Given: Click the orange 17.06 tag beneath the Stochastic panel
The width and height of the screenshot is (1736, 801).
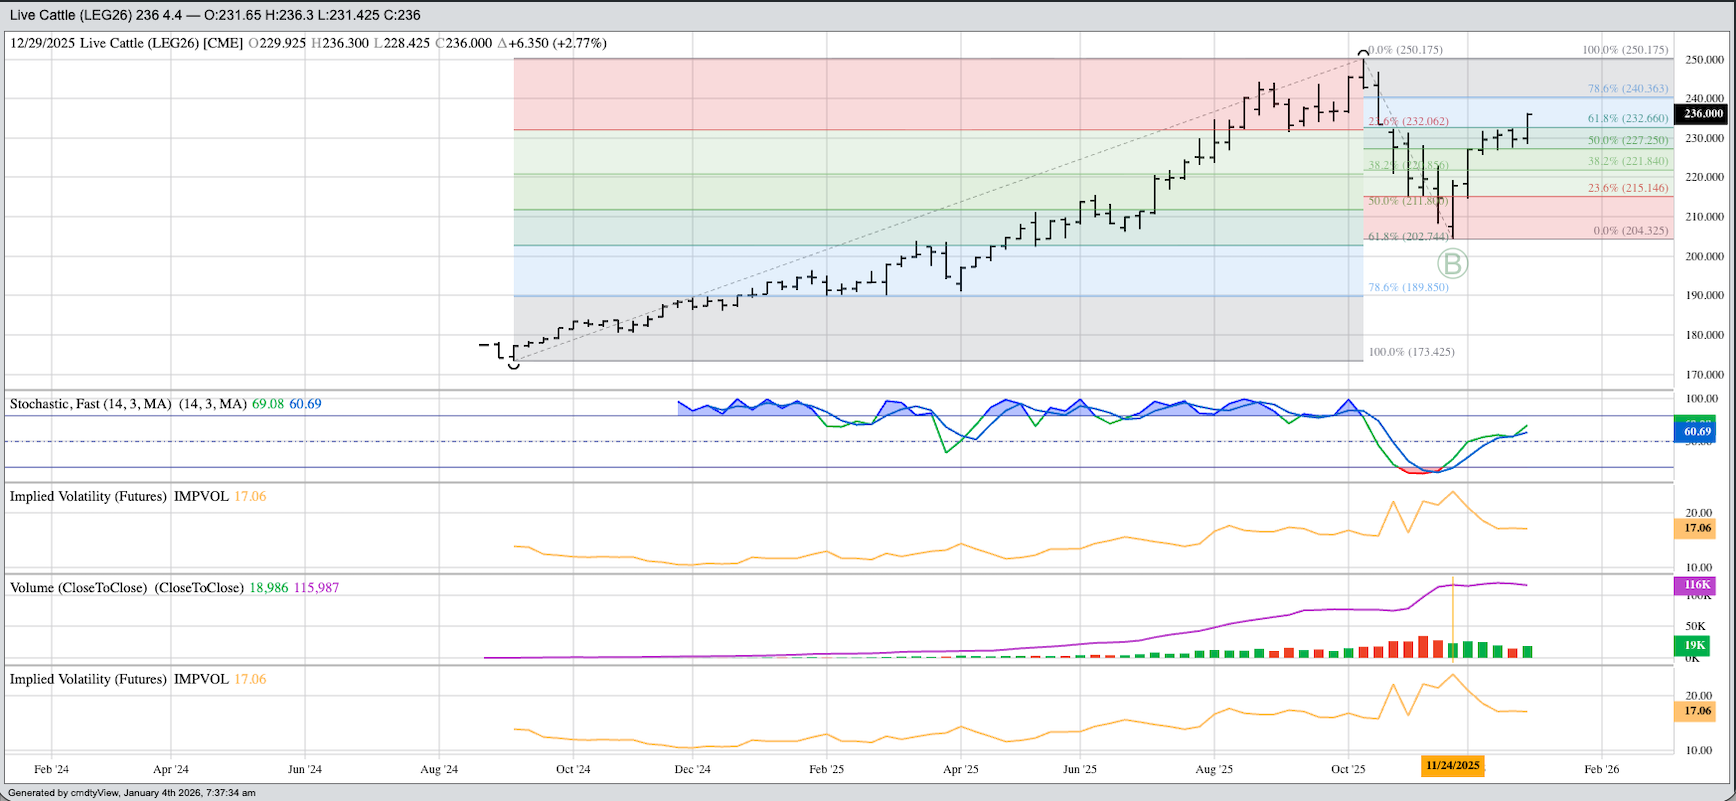Looking at the screenshot, I should pos(1697,528).
